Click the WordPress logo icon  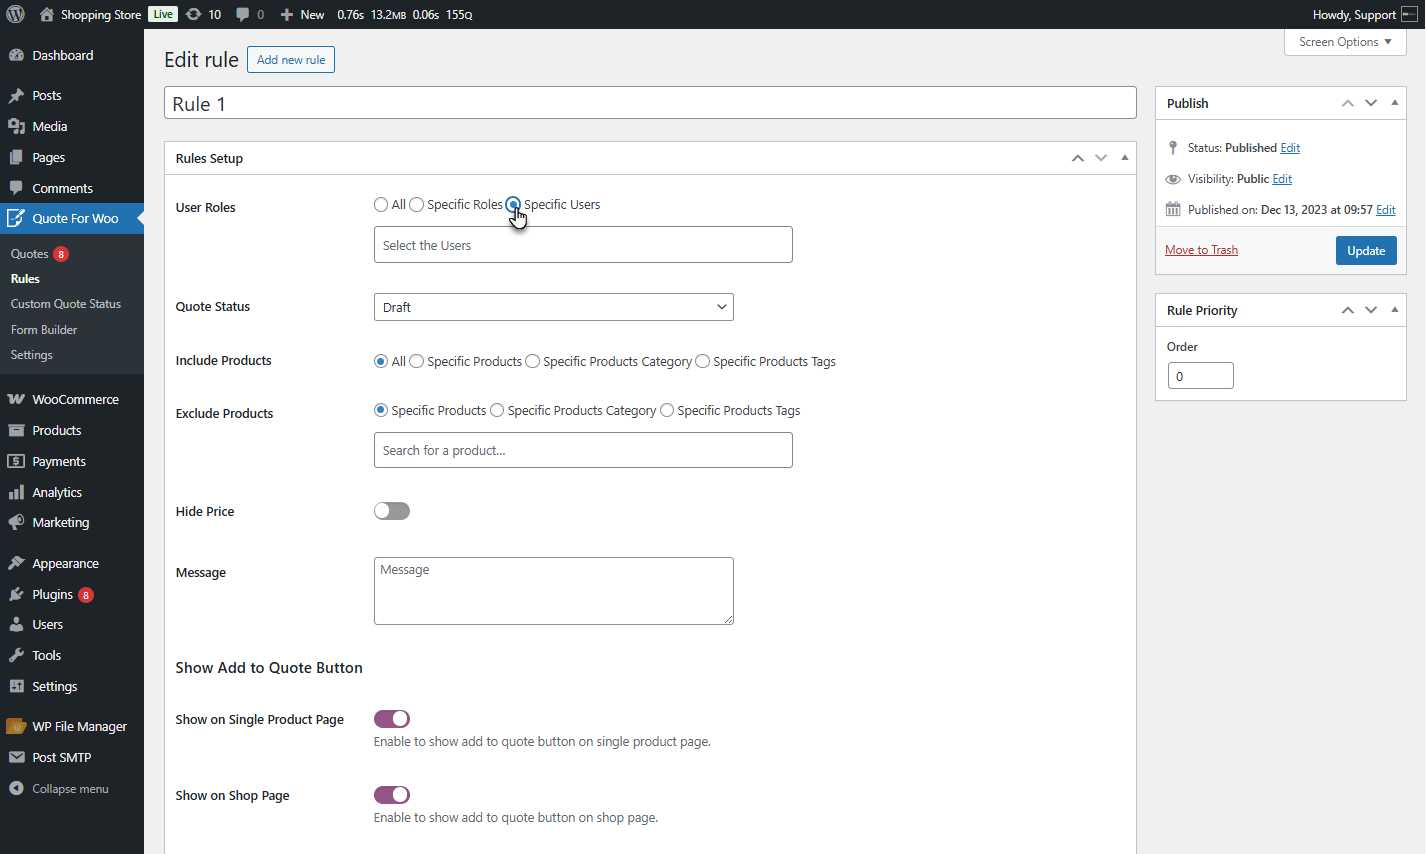(15, 14)
